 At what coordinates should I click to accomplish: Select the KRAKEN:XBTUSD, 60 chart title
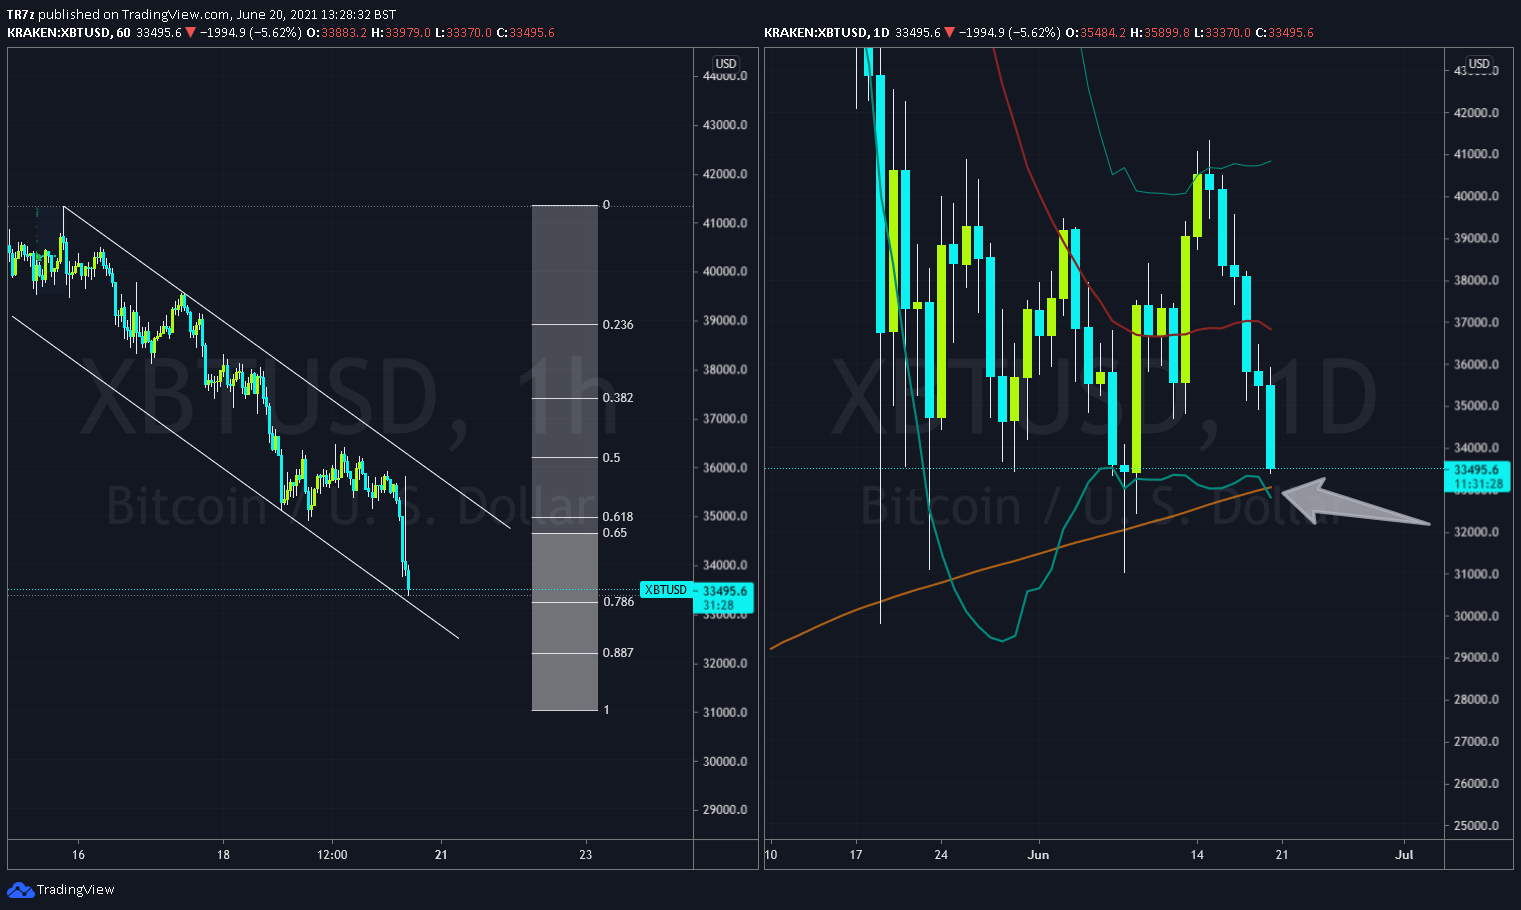click(x=69, y=33)
